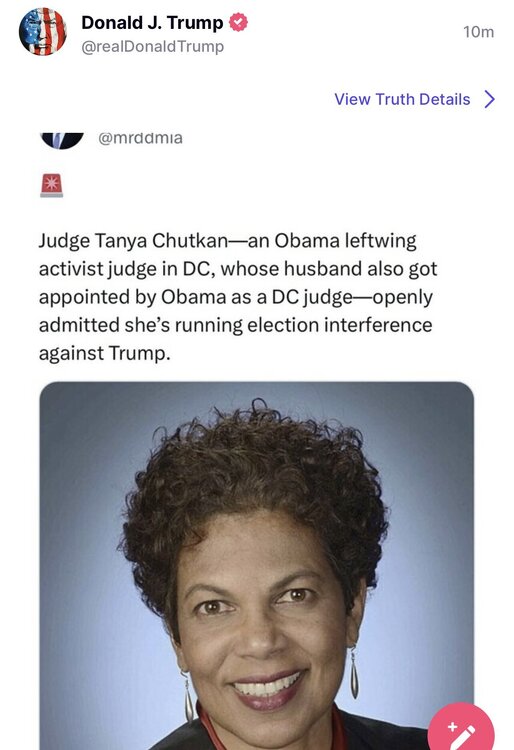Tap the chevron beside View Truth Details
Image resolution: width=514 pixels, height=750 pixels.
coord(490,99)
